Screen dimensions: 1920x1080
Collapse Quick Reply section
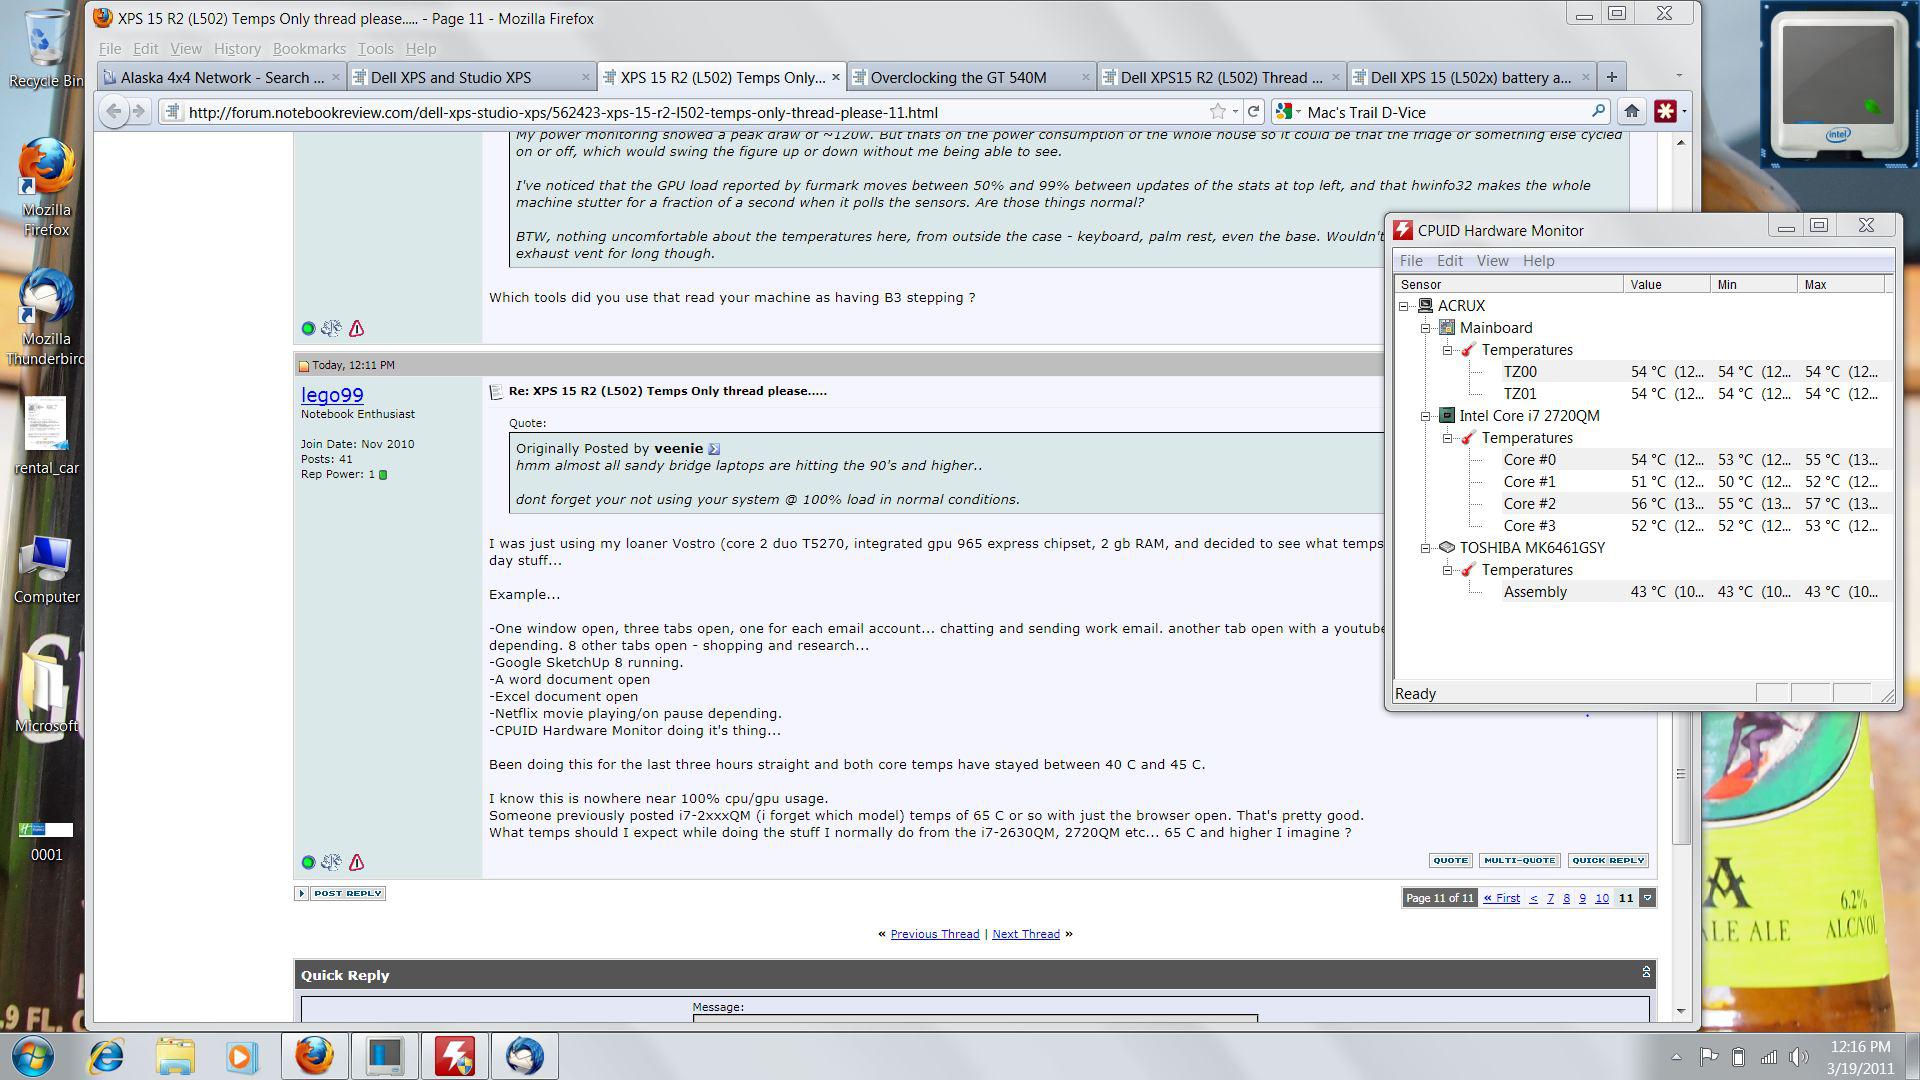point(1646,972)
